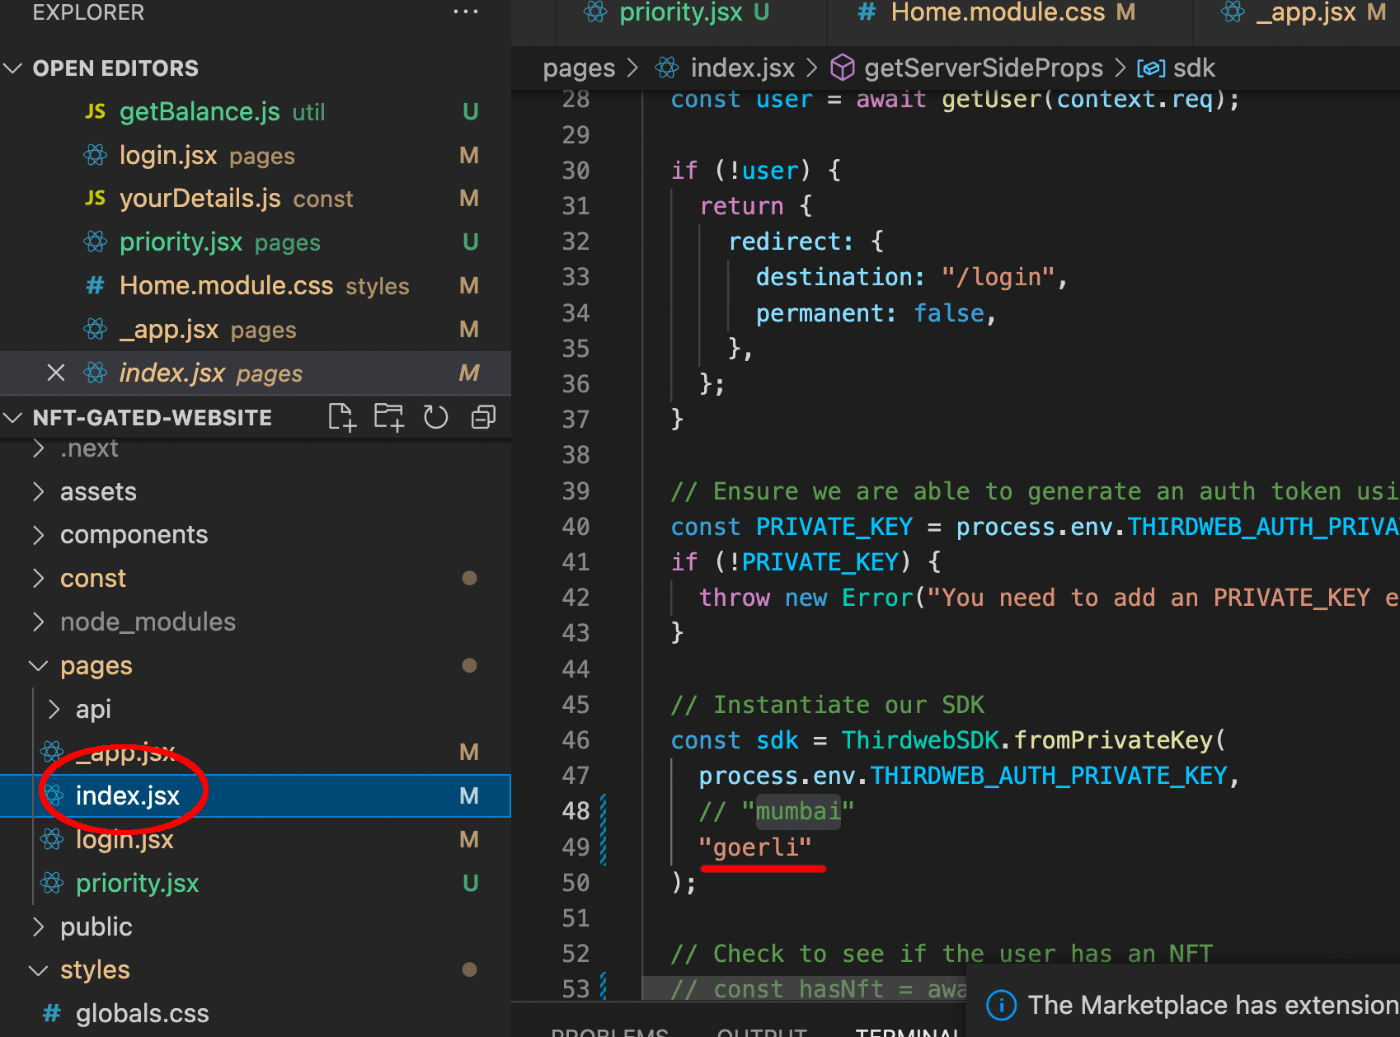Expand the public folder
Screen dimensions: 1400x1037
39,927
